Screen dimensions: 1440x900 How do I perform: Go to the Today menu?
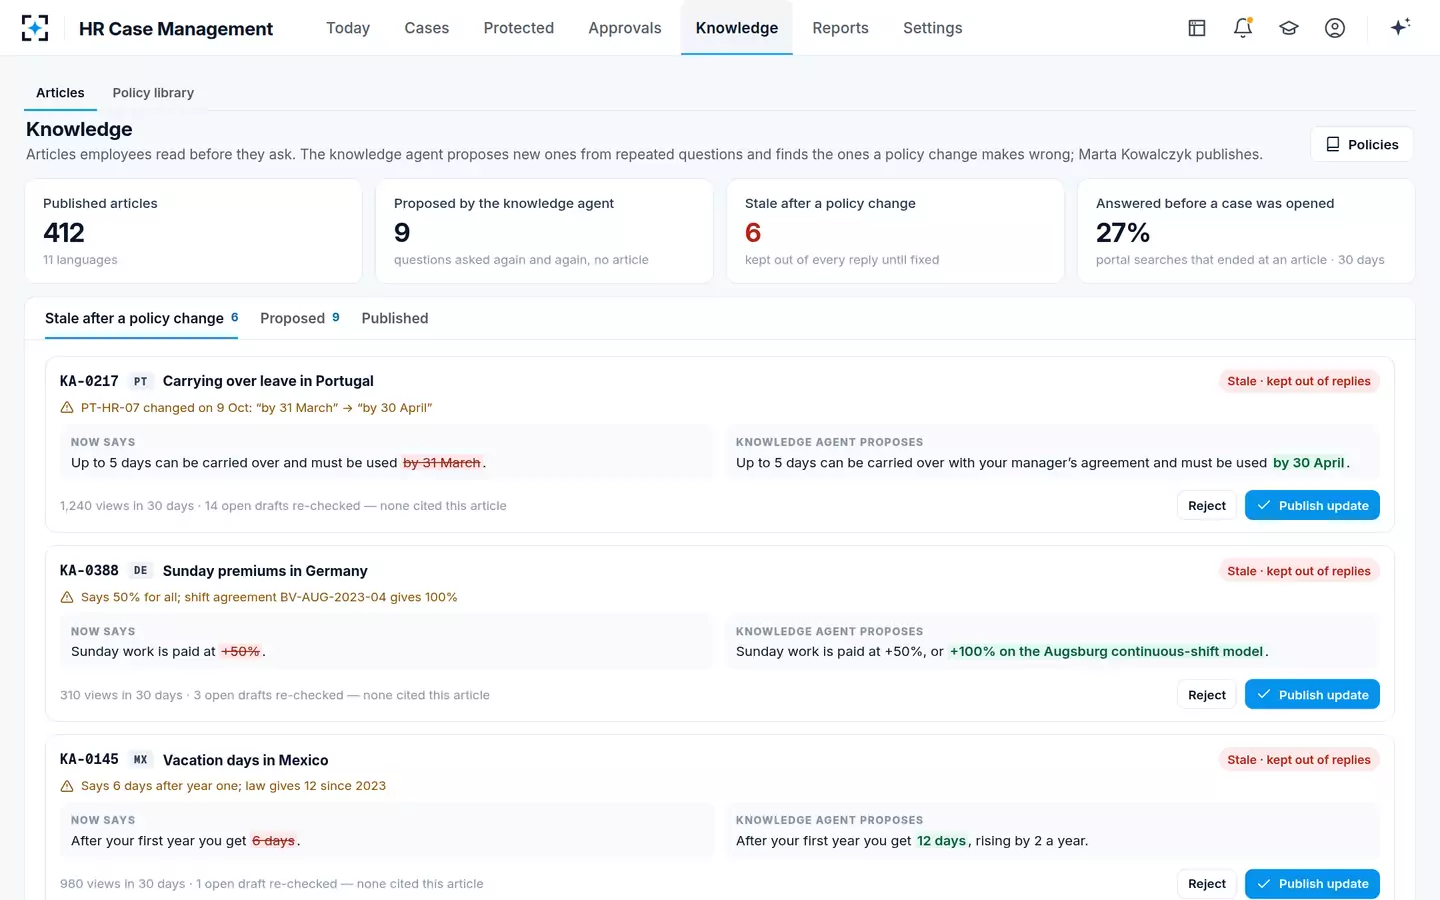[x=348, y=28]
